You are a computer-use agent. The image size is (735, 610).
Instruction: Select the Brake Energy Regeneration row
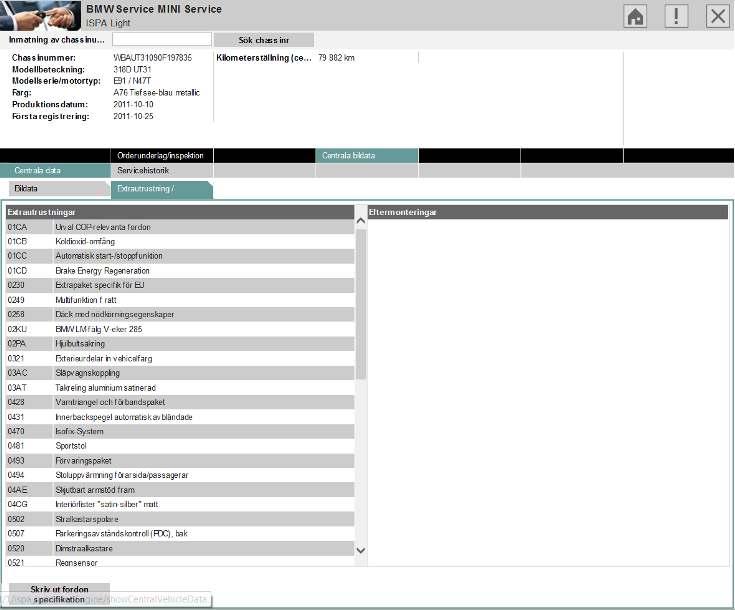(180, 271)
